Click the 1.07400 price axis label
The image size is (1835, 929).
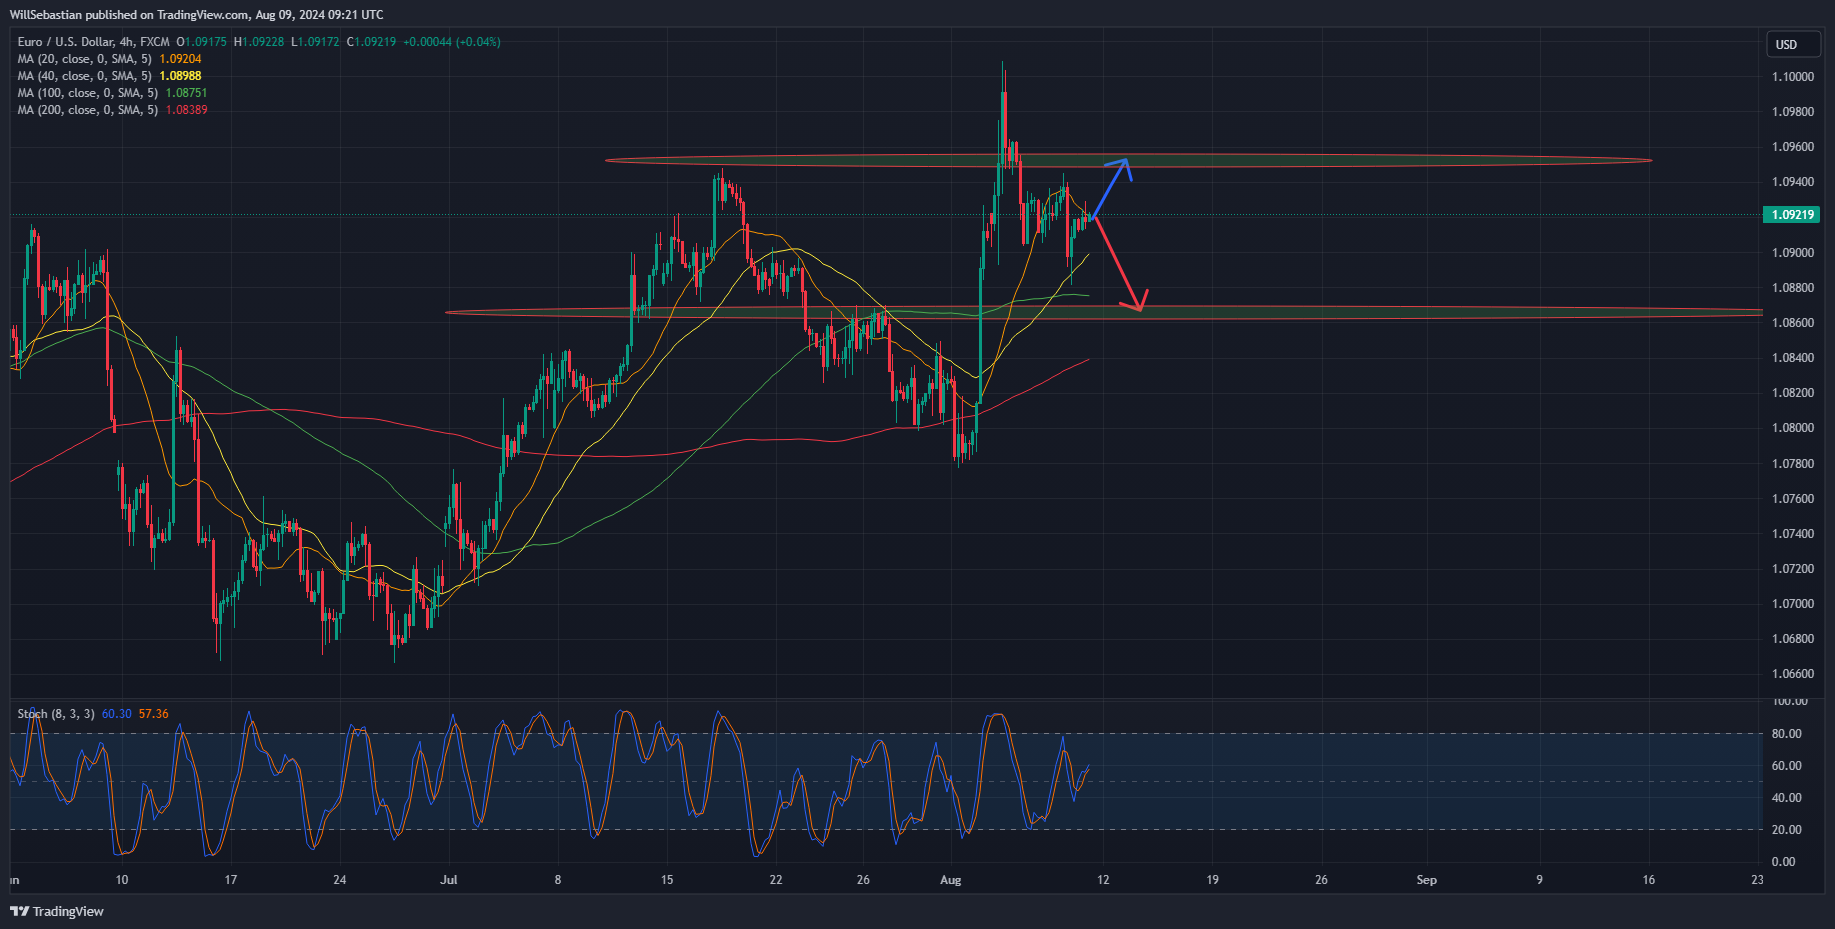[x=1792, y=534]
